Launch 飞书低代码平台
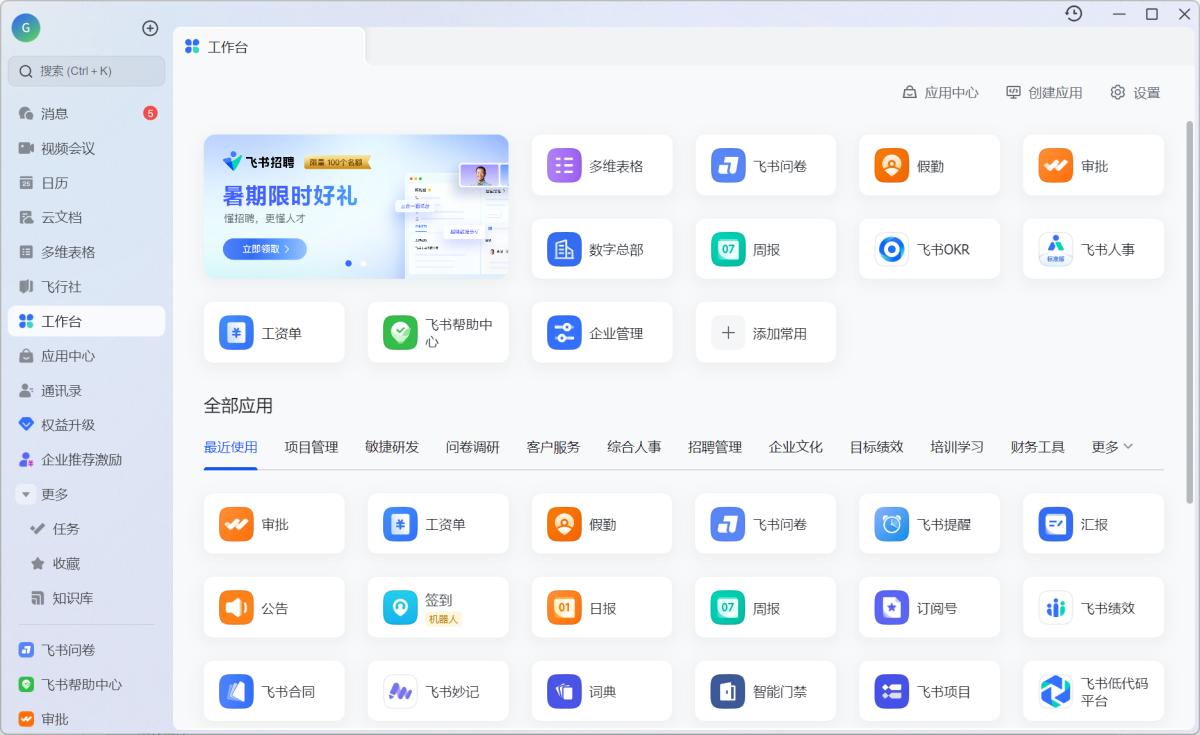 [x=1093, y=690]
